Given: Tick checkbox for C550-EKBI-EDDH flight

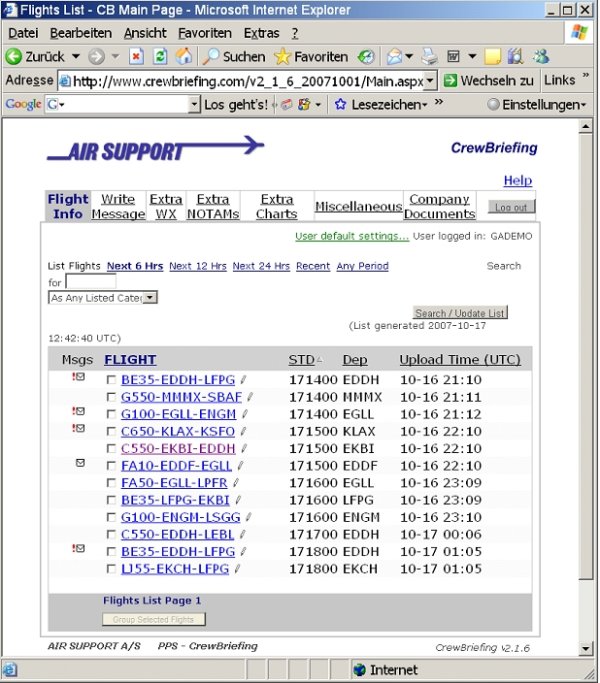Looking at the screenshot, I should click(112, 449).
